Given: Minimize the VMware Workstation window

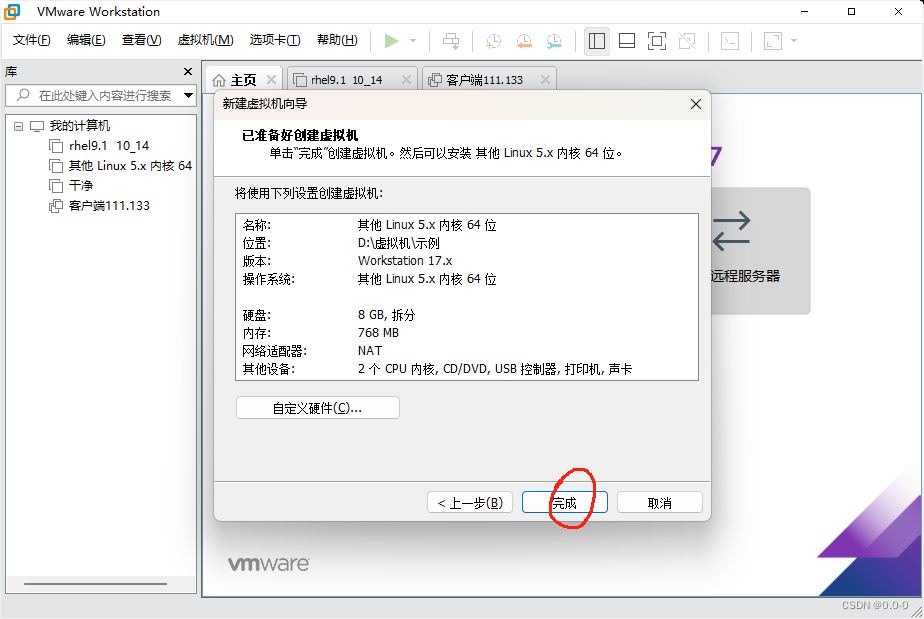Looking at the screenshot, I should (804, 11).
